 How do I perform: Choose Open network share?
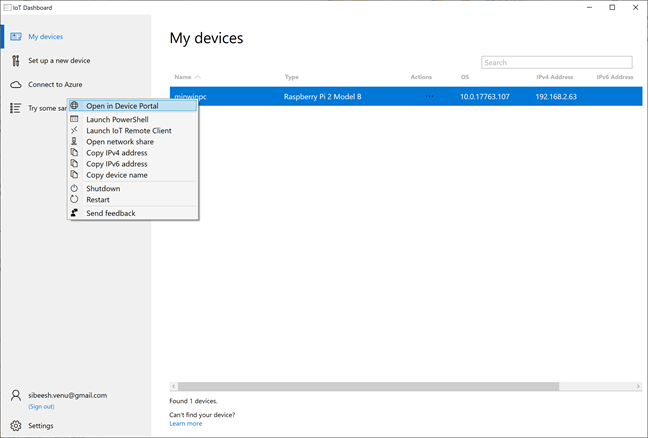pyautogui.click(x=132, y=142)
